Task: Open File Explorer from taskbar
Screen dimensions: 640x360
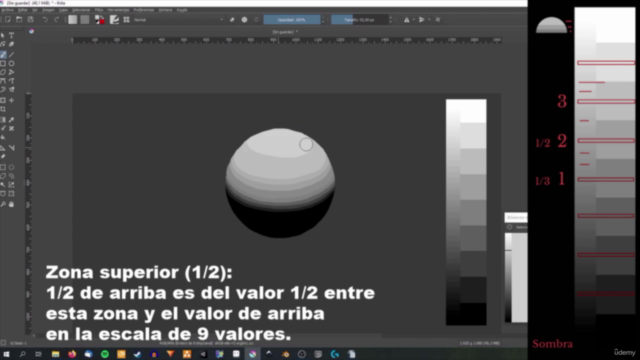Action: pyautogui.click(x=56, y=354)
